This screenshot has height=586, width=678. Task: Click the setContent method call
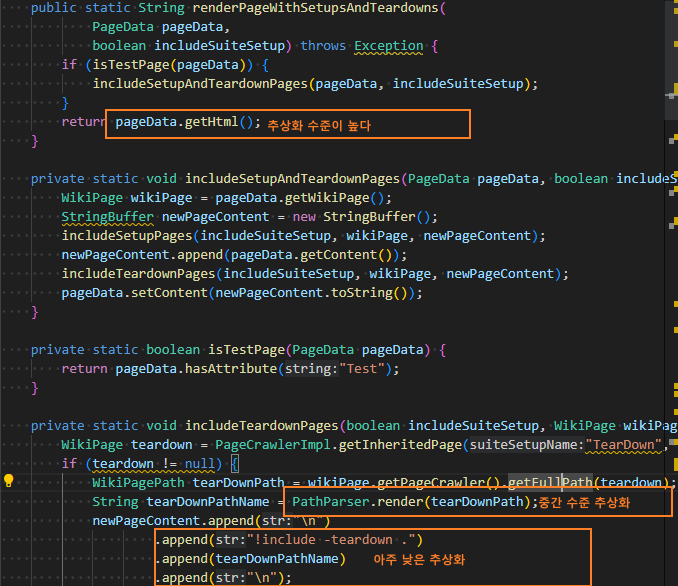click(169, 293)
